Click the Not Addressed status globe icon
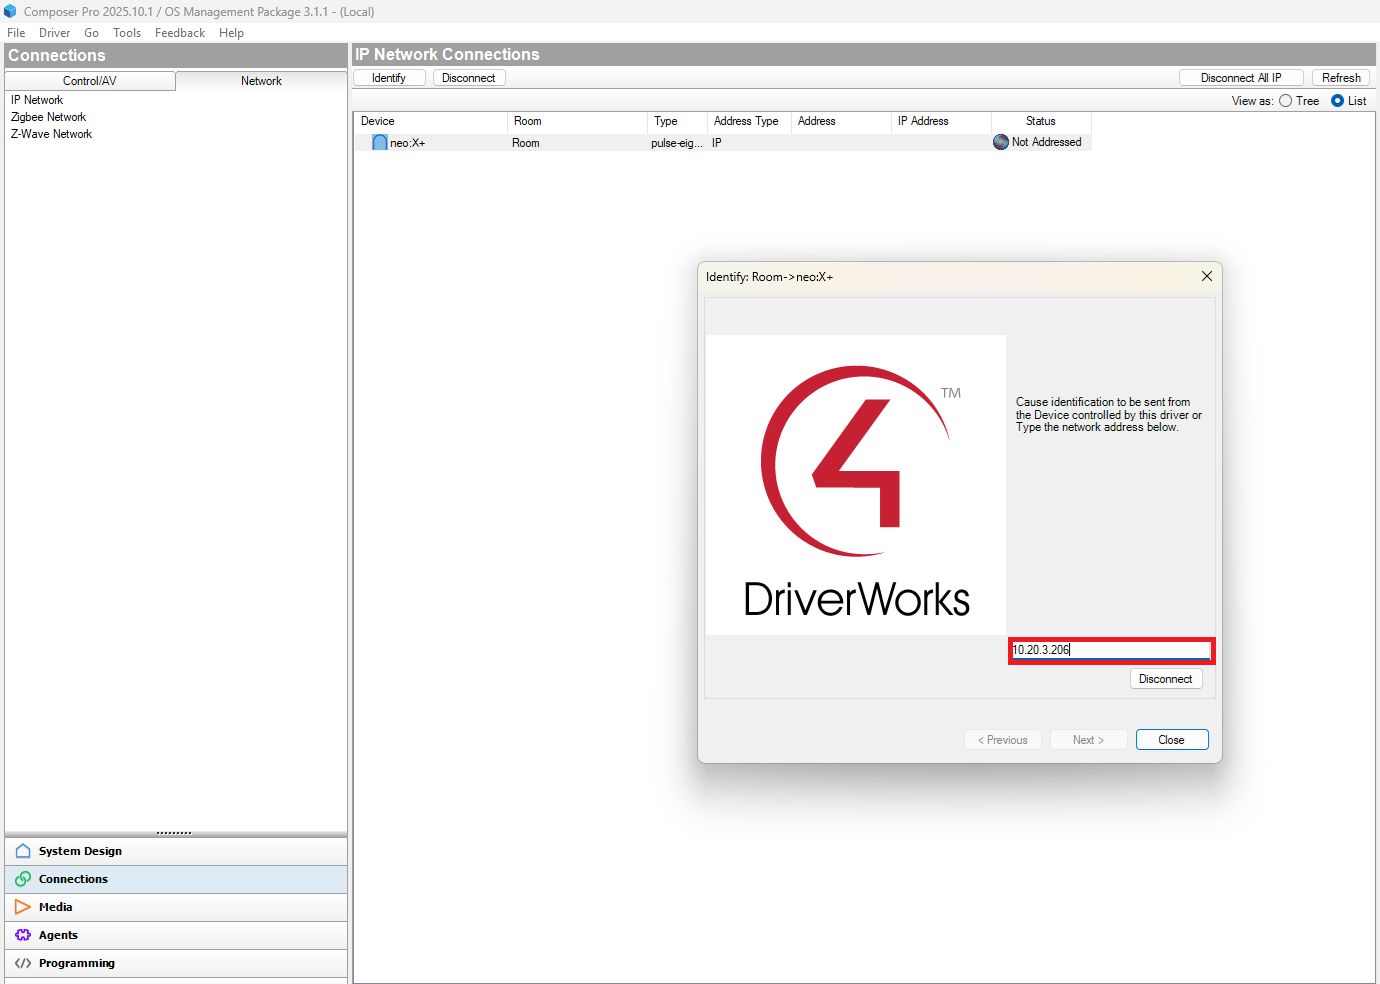 [x=1001, y=142]
